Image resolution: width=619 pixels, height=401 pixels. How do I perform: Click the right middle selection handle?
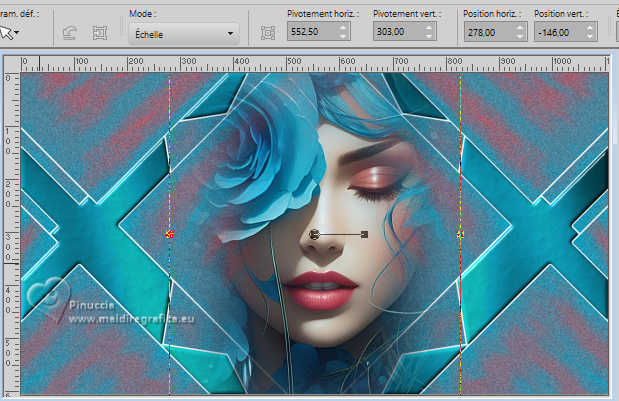(460, 235)
